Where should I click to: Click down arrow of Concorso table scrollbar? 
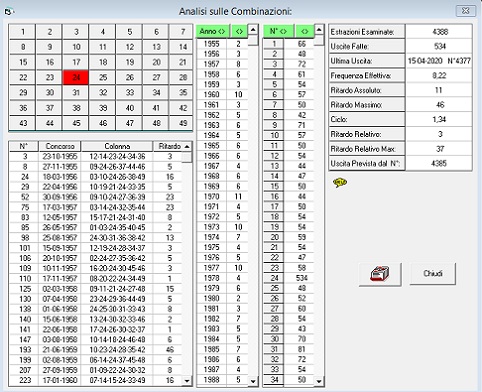[x=187, y=380]
